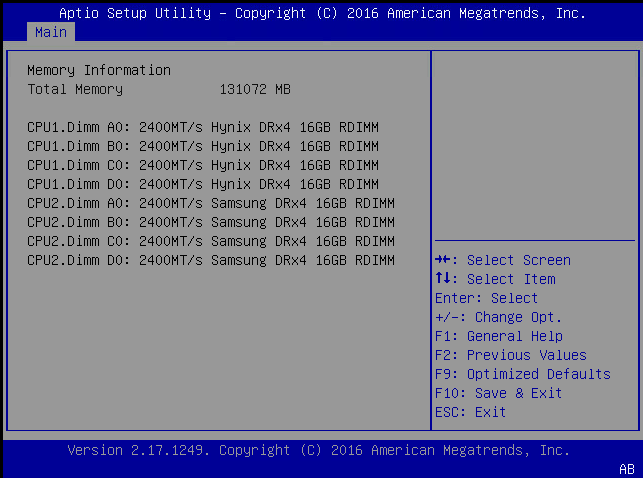
Task: Click the F9: Optimized Defaults line
Action: coord(523,374)
